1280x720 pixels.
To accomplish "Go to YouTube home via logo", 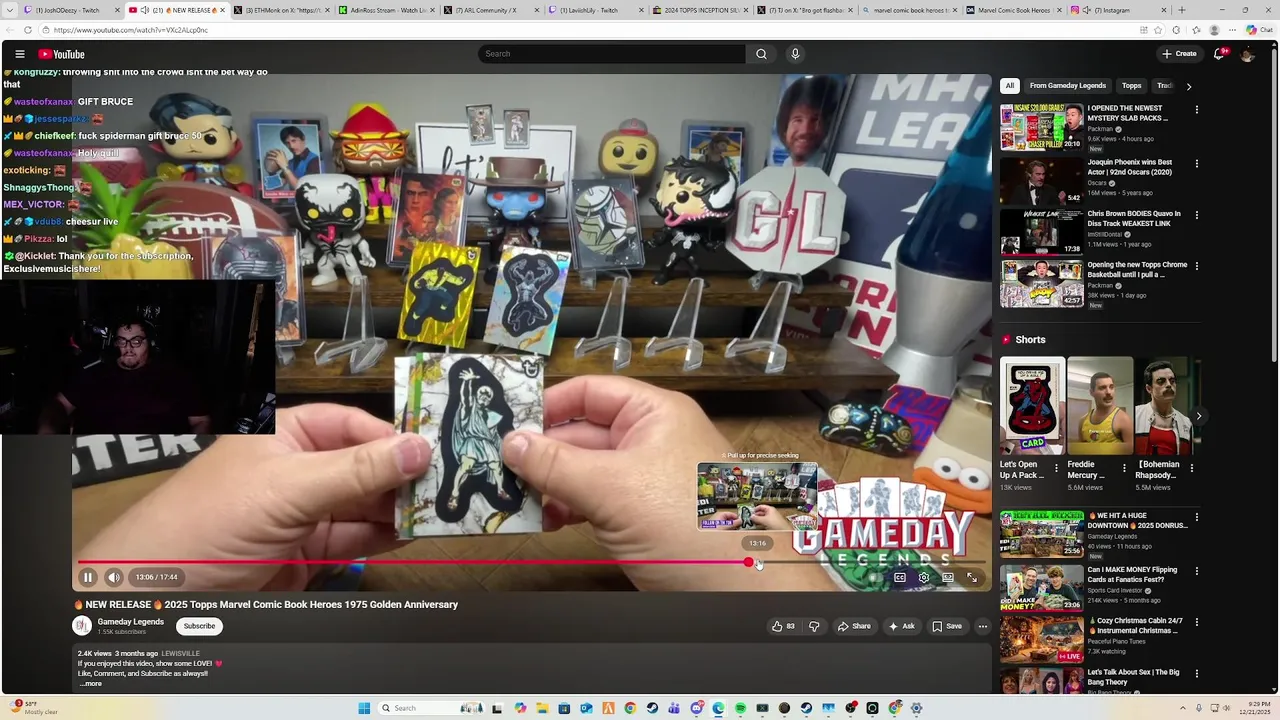I will click(61, 54).
